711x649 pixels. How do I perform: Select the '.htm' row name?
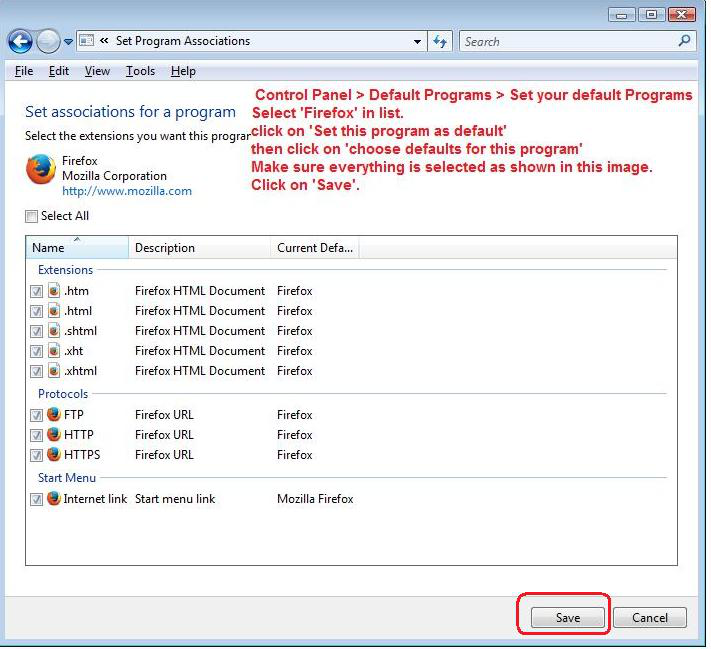tap(76, 291)
